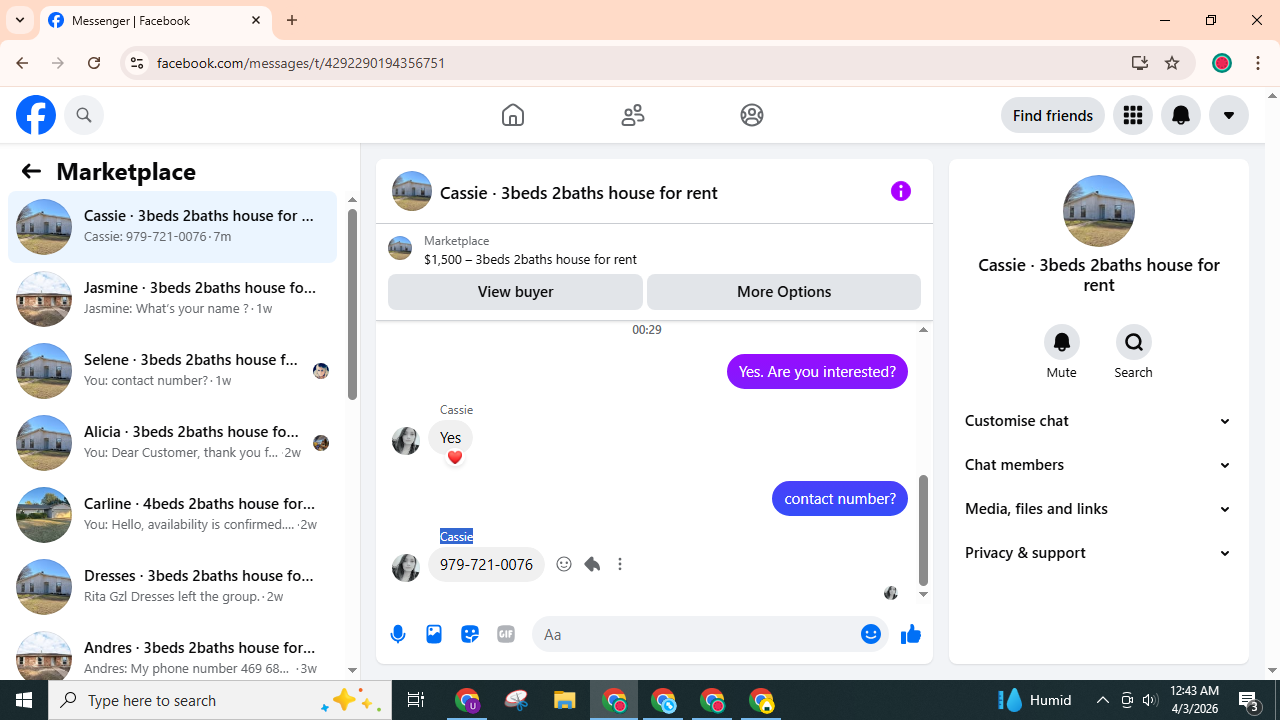Open the Groups icon in top navigation

pos(752,115)
